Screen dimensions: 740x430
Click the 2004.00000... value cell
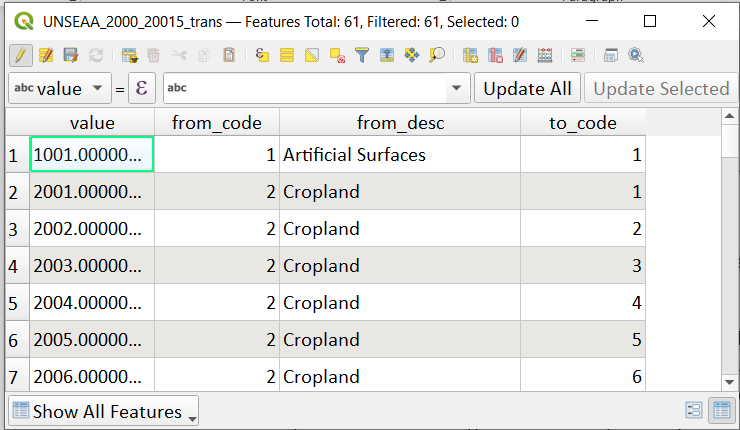(x=92, y=303)
